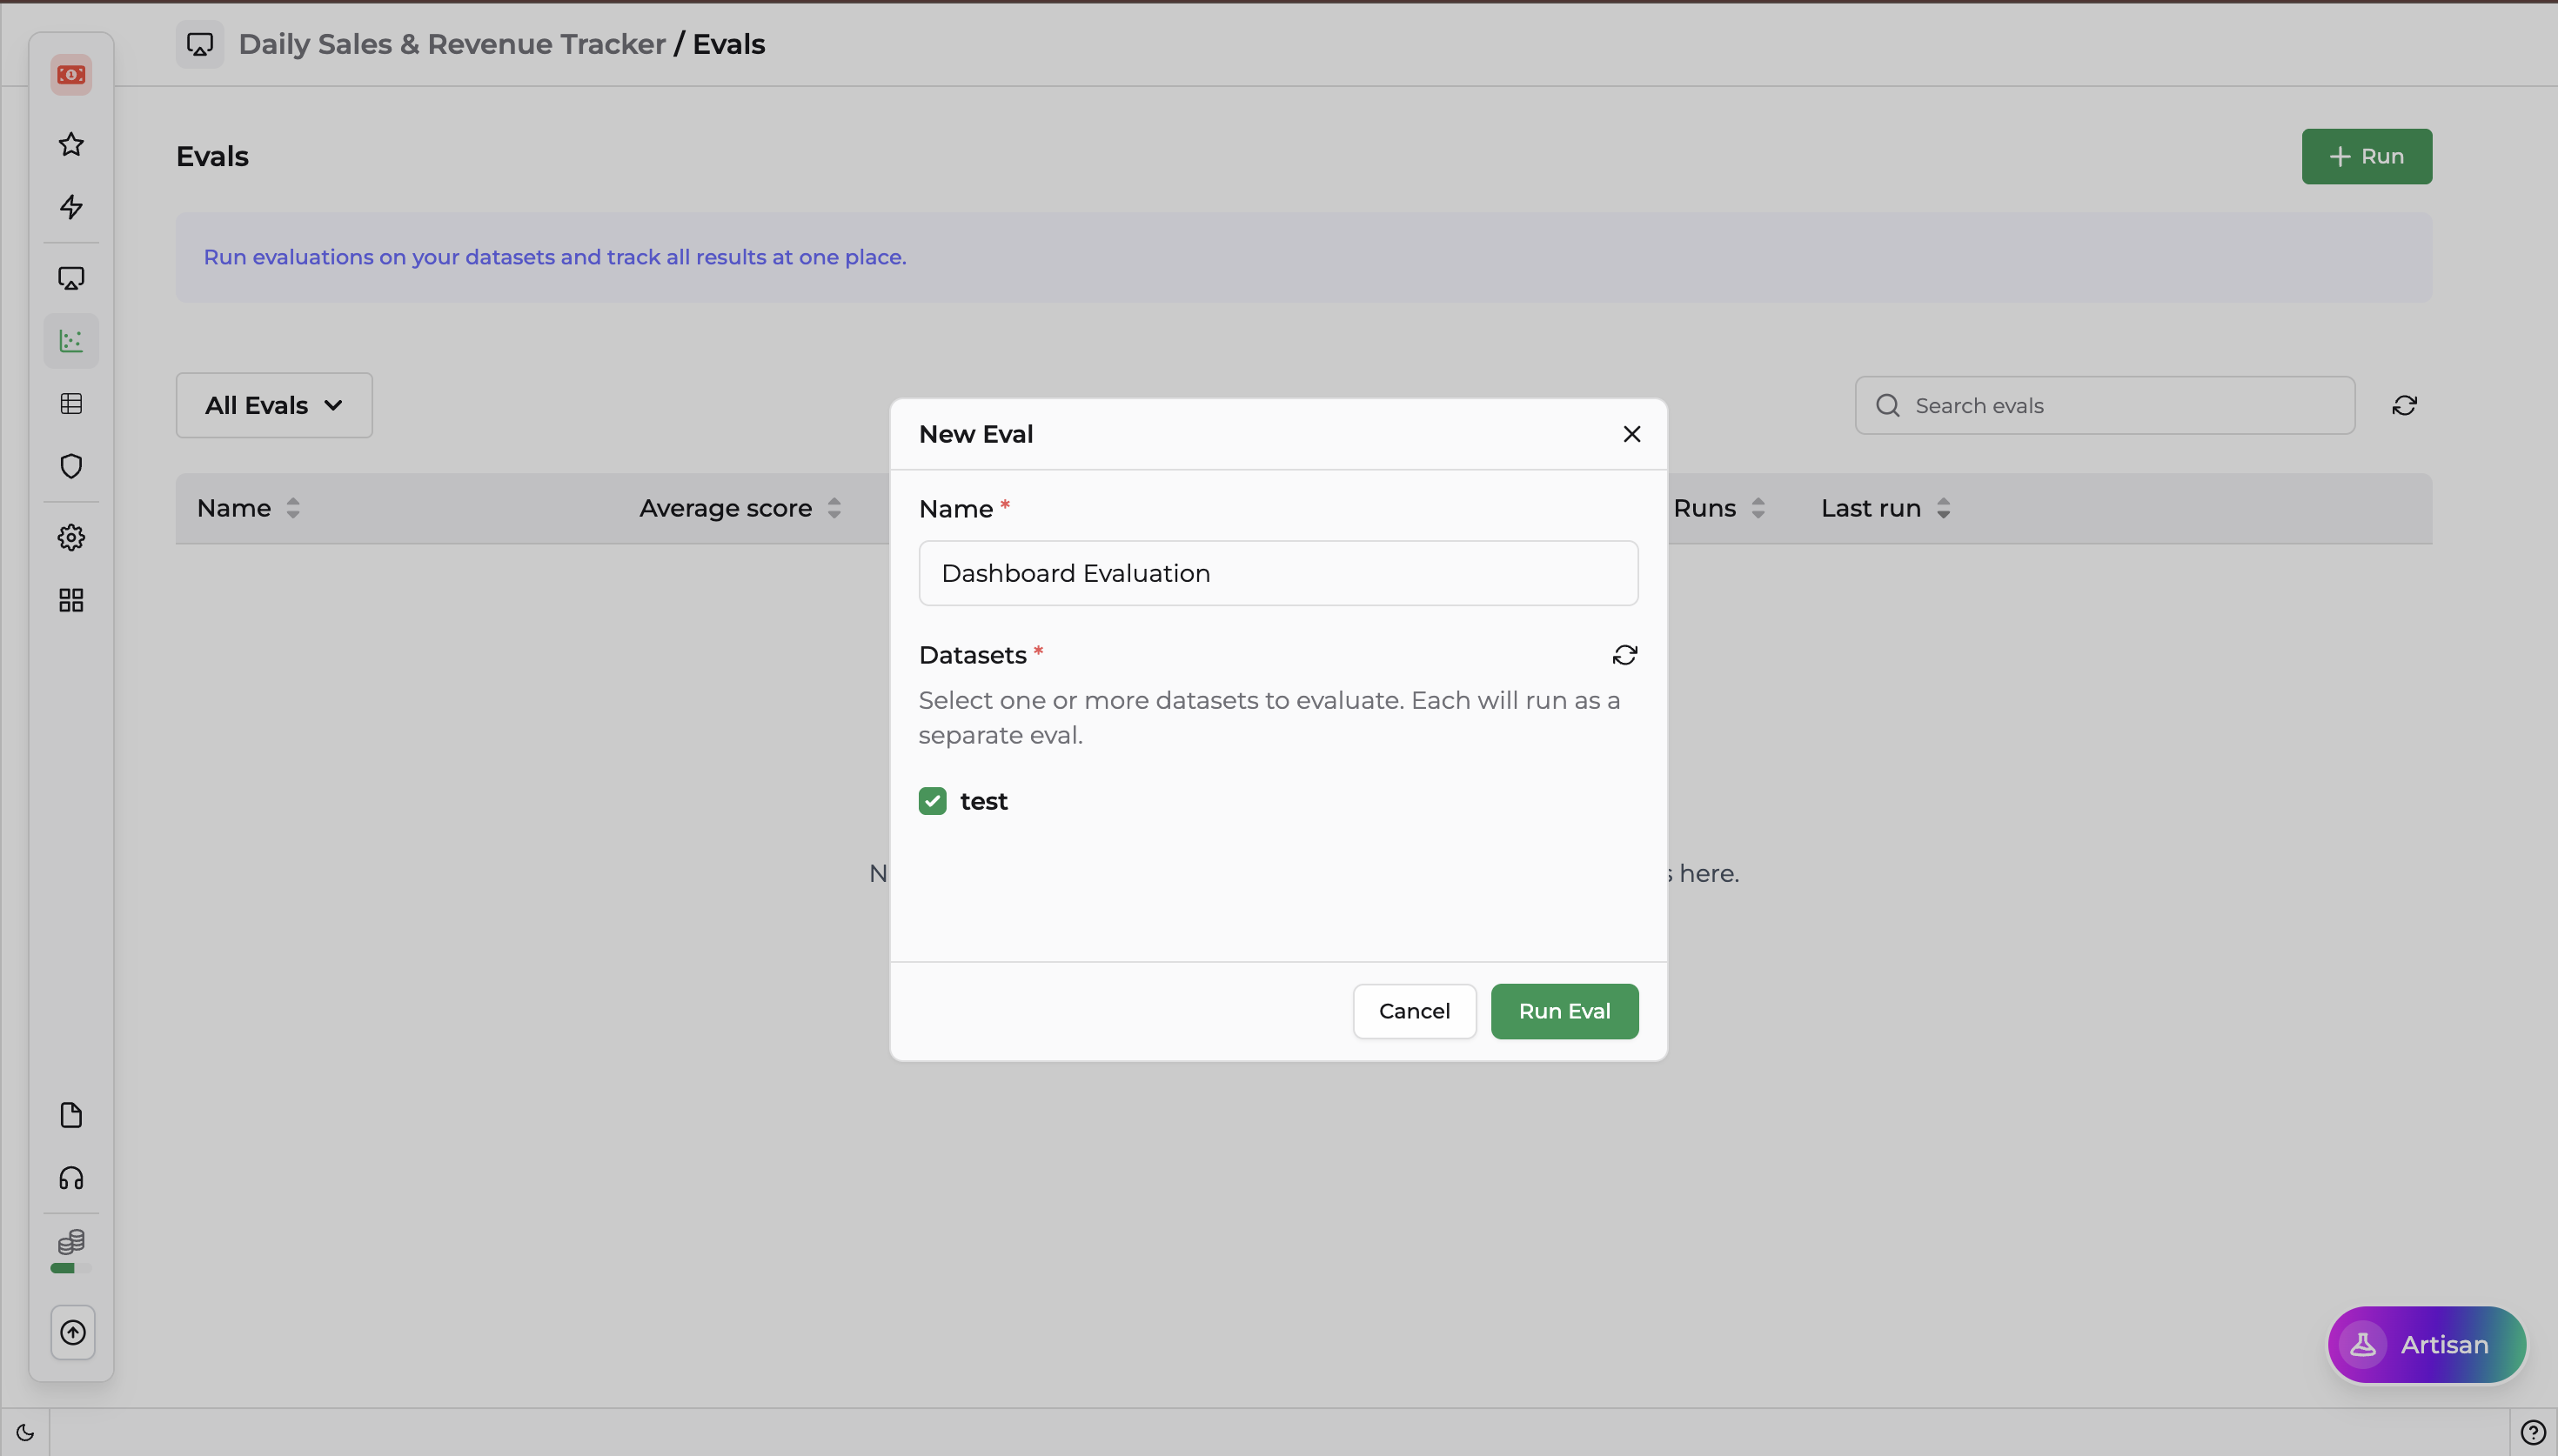Open the shield sidebar icon
This screenshot has width=2558, height=1456.
pos(71,466)
